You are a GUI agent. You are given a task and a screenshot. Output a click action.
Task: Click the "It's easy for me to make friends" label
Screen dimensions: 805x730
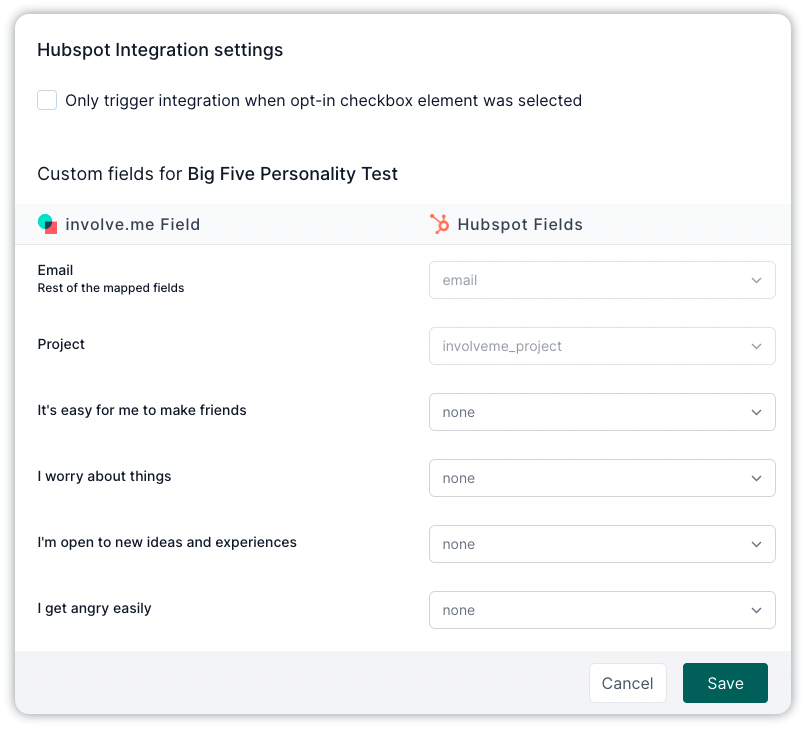[142, 410]
